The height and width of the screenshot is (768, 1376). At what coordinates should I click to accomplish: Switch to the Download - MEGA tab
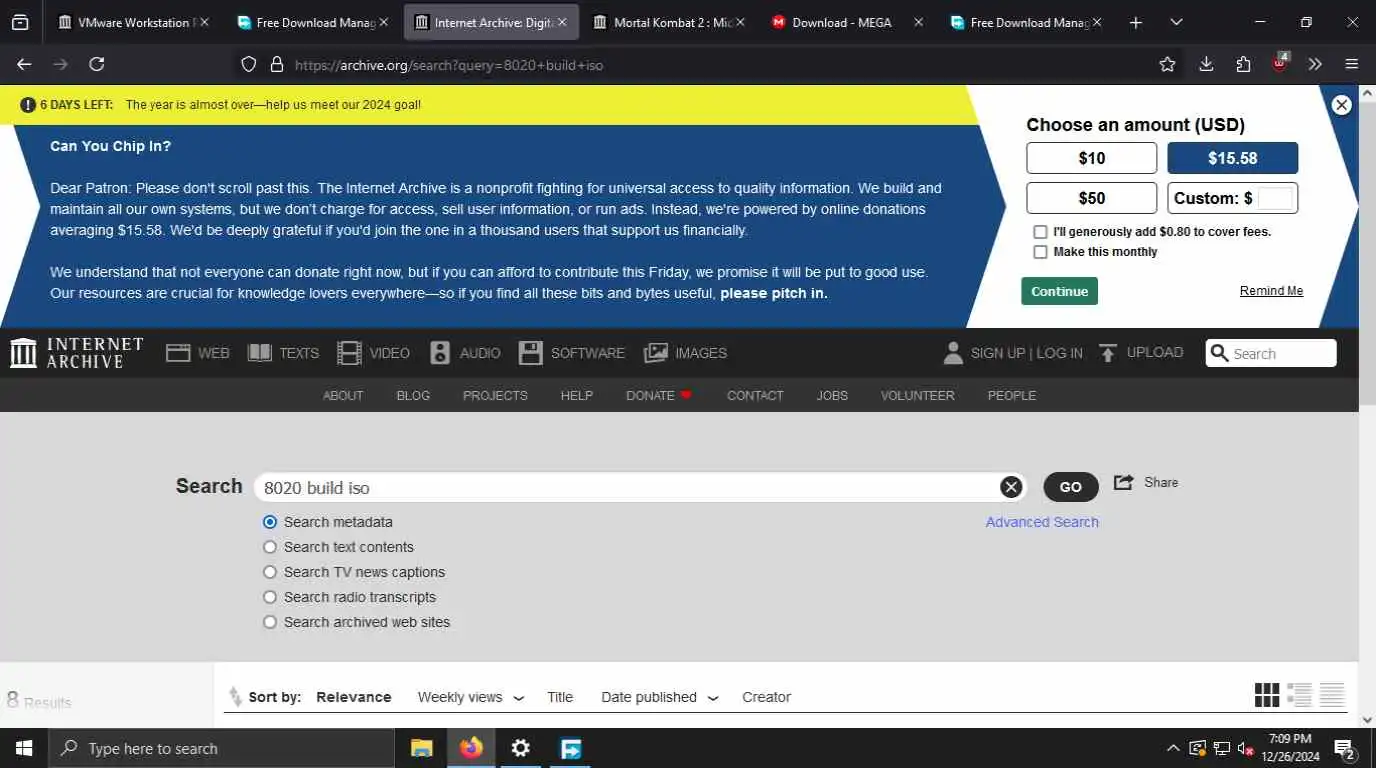click(848, 22)
